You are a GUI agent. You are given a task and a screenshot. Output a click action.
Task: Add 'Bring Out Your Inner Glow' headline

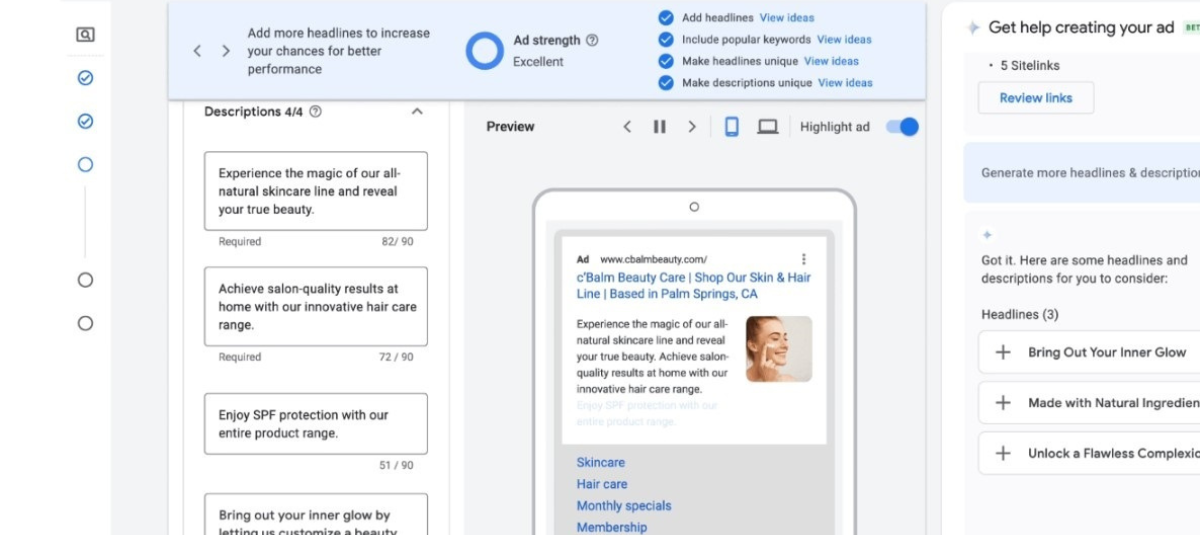pos(1003,353)
